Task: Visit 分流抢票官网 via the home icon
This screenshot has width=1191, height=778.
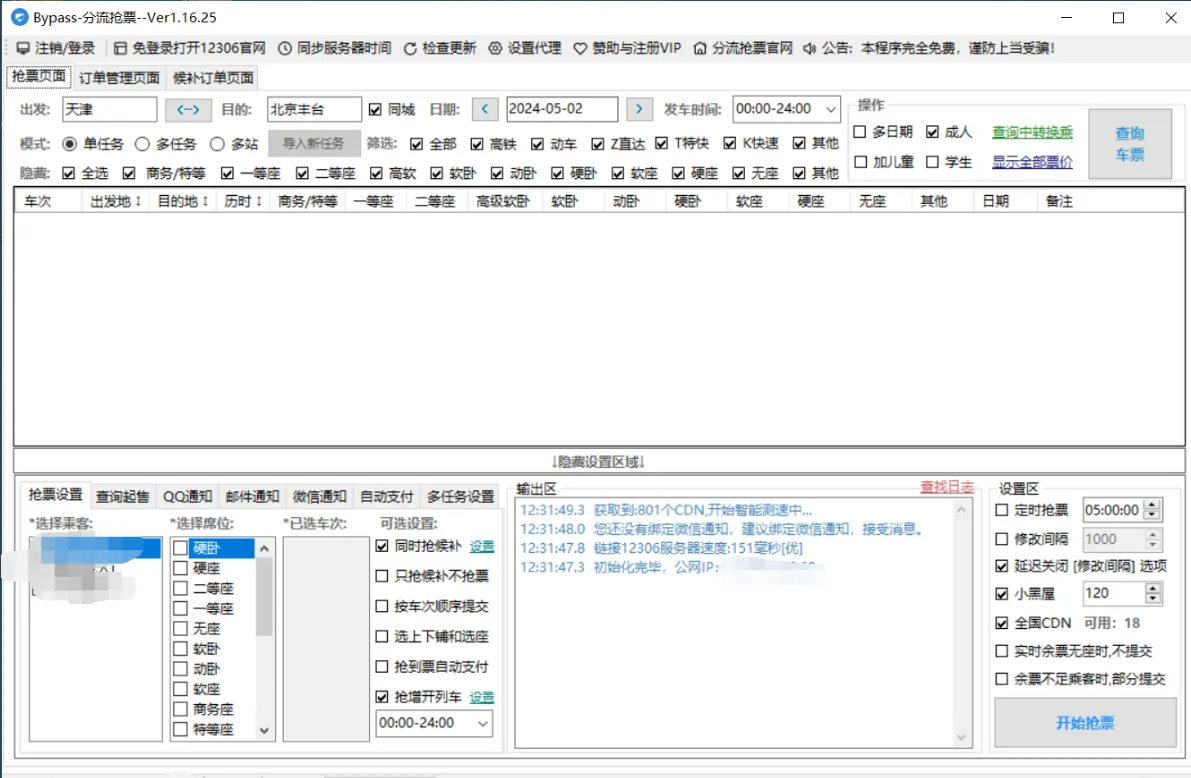Action: point(700,47)
